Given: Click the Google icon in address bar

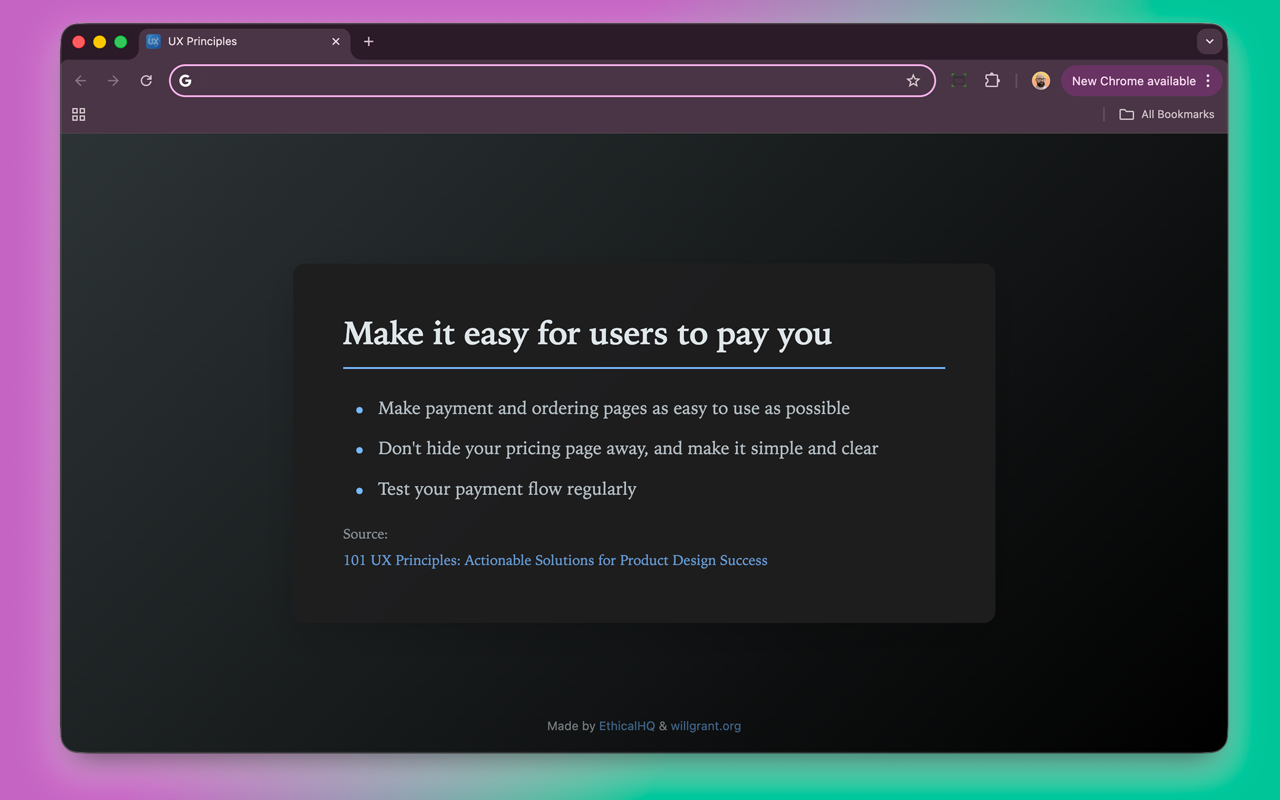Looking at the screenshot, I should tap(185, 81).
